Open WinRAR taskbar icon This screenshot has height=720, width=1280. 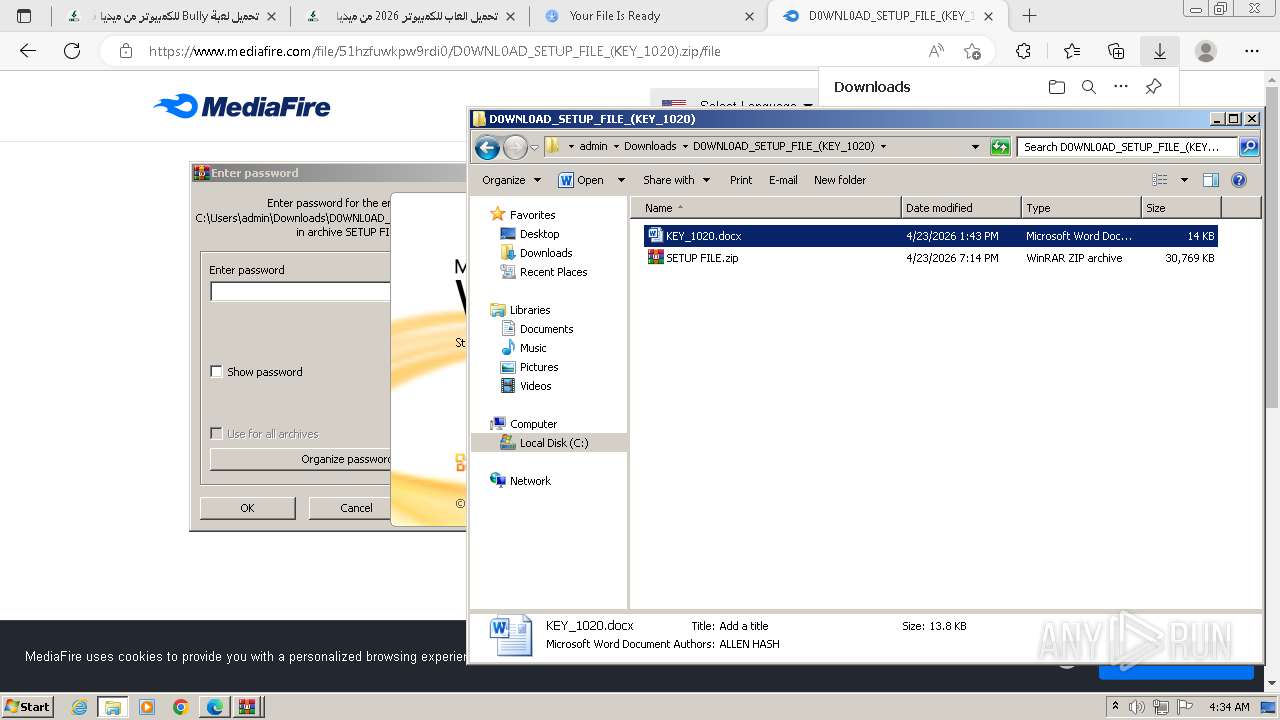[247, 707]
